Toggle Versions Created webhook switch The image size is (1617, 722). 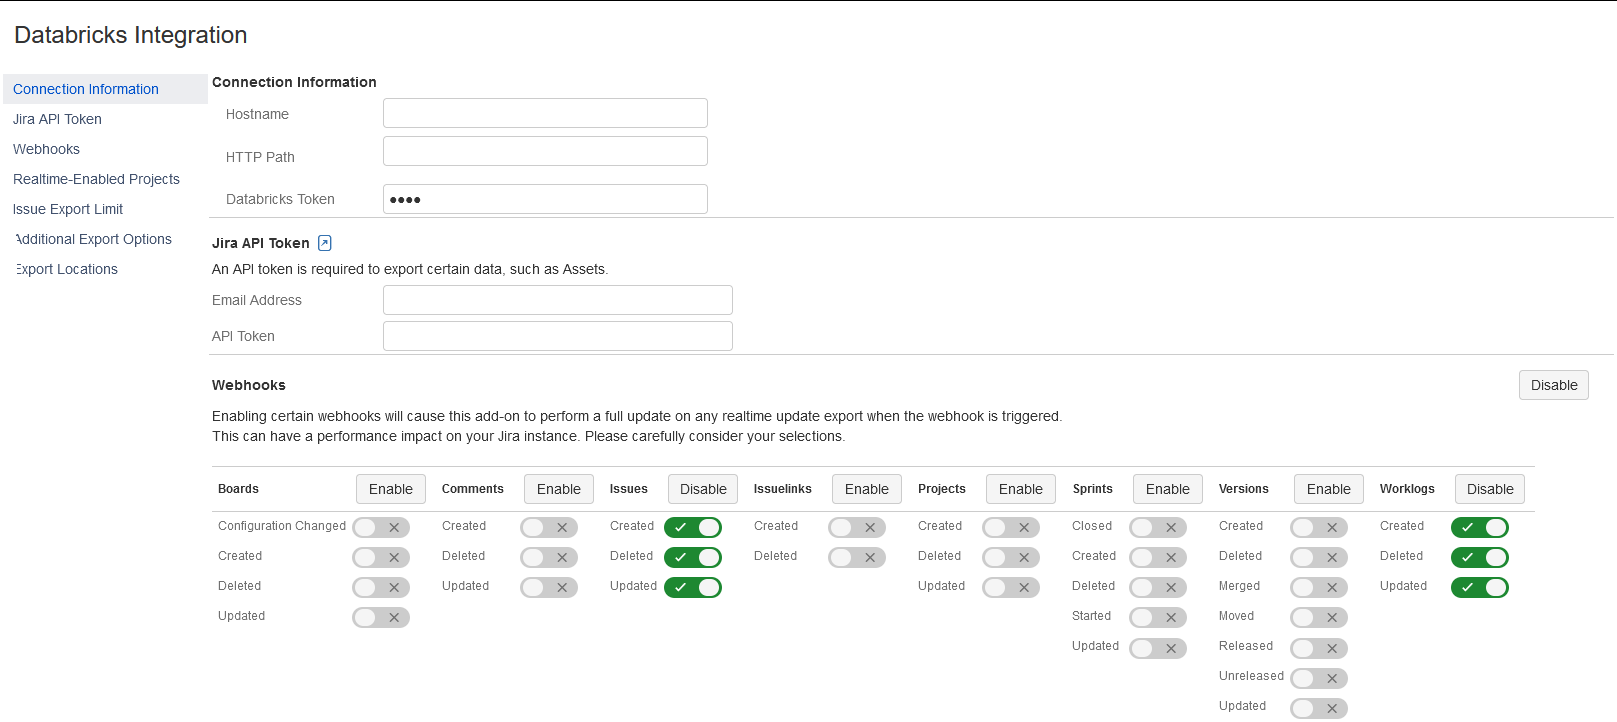tap(1319, 527)
